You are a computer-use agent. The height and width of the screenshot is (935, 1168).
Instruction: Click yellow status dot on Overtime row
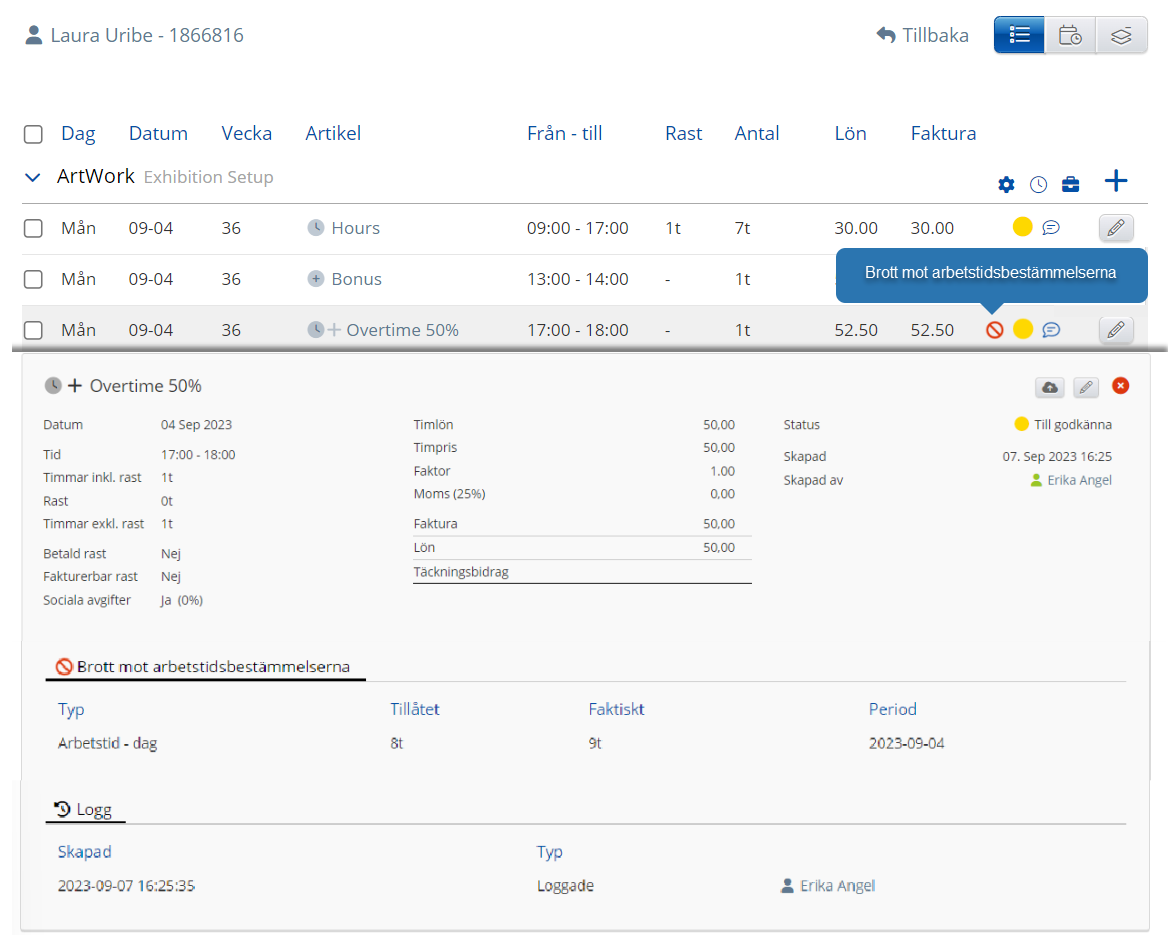point(1023,329)
